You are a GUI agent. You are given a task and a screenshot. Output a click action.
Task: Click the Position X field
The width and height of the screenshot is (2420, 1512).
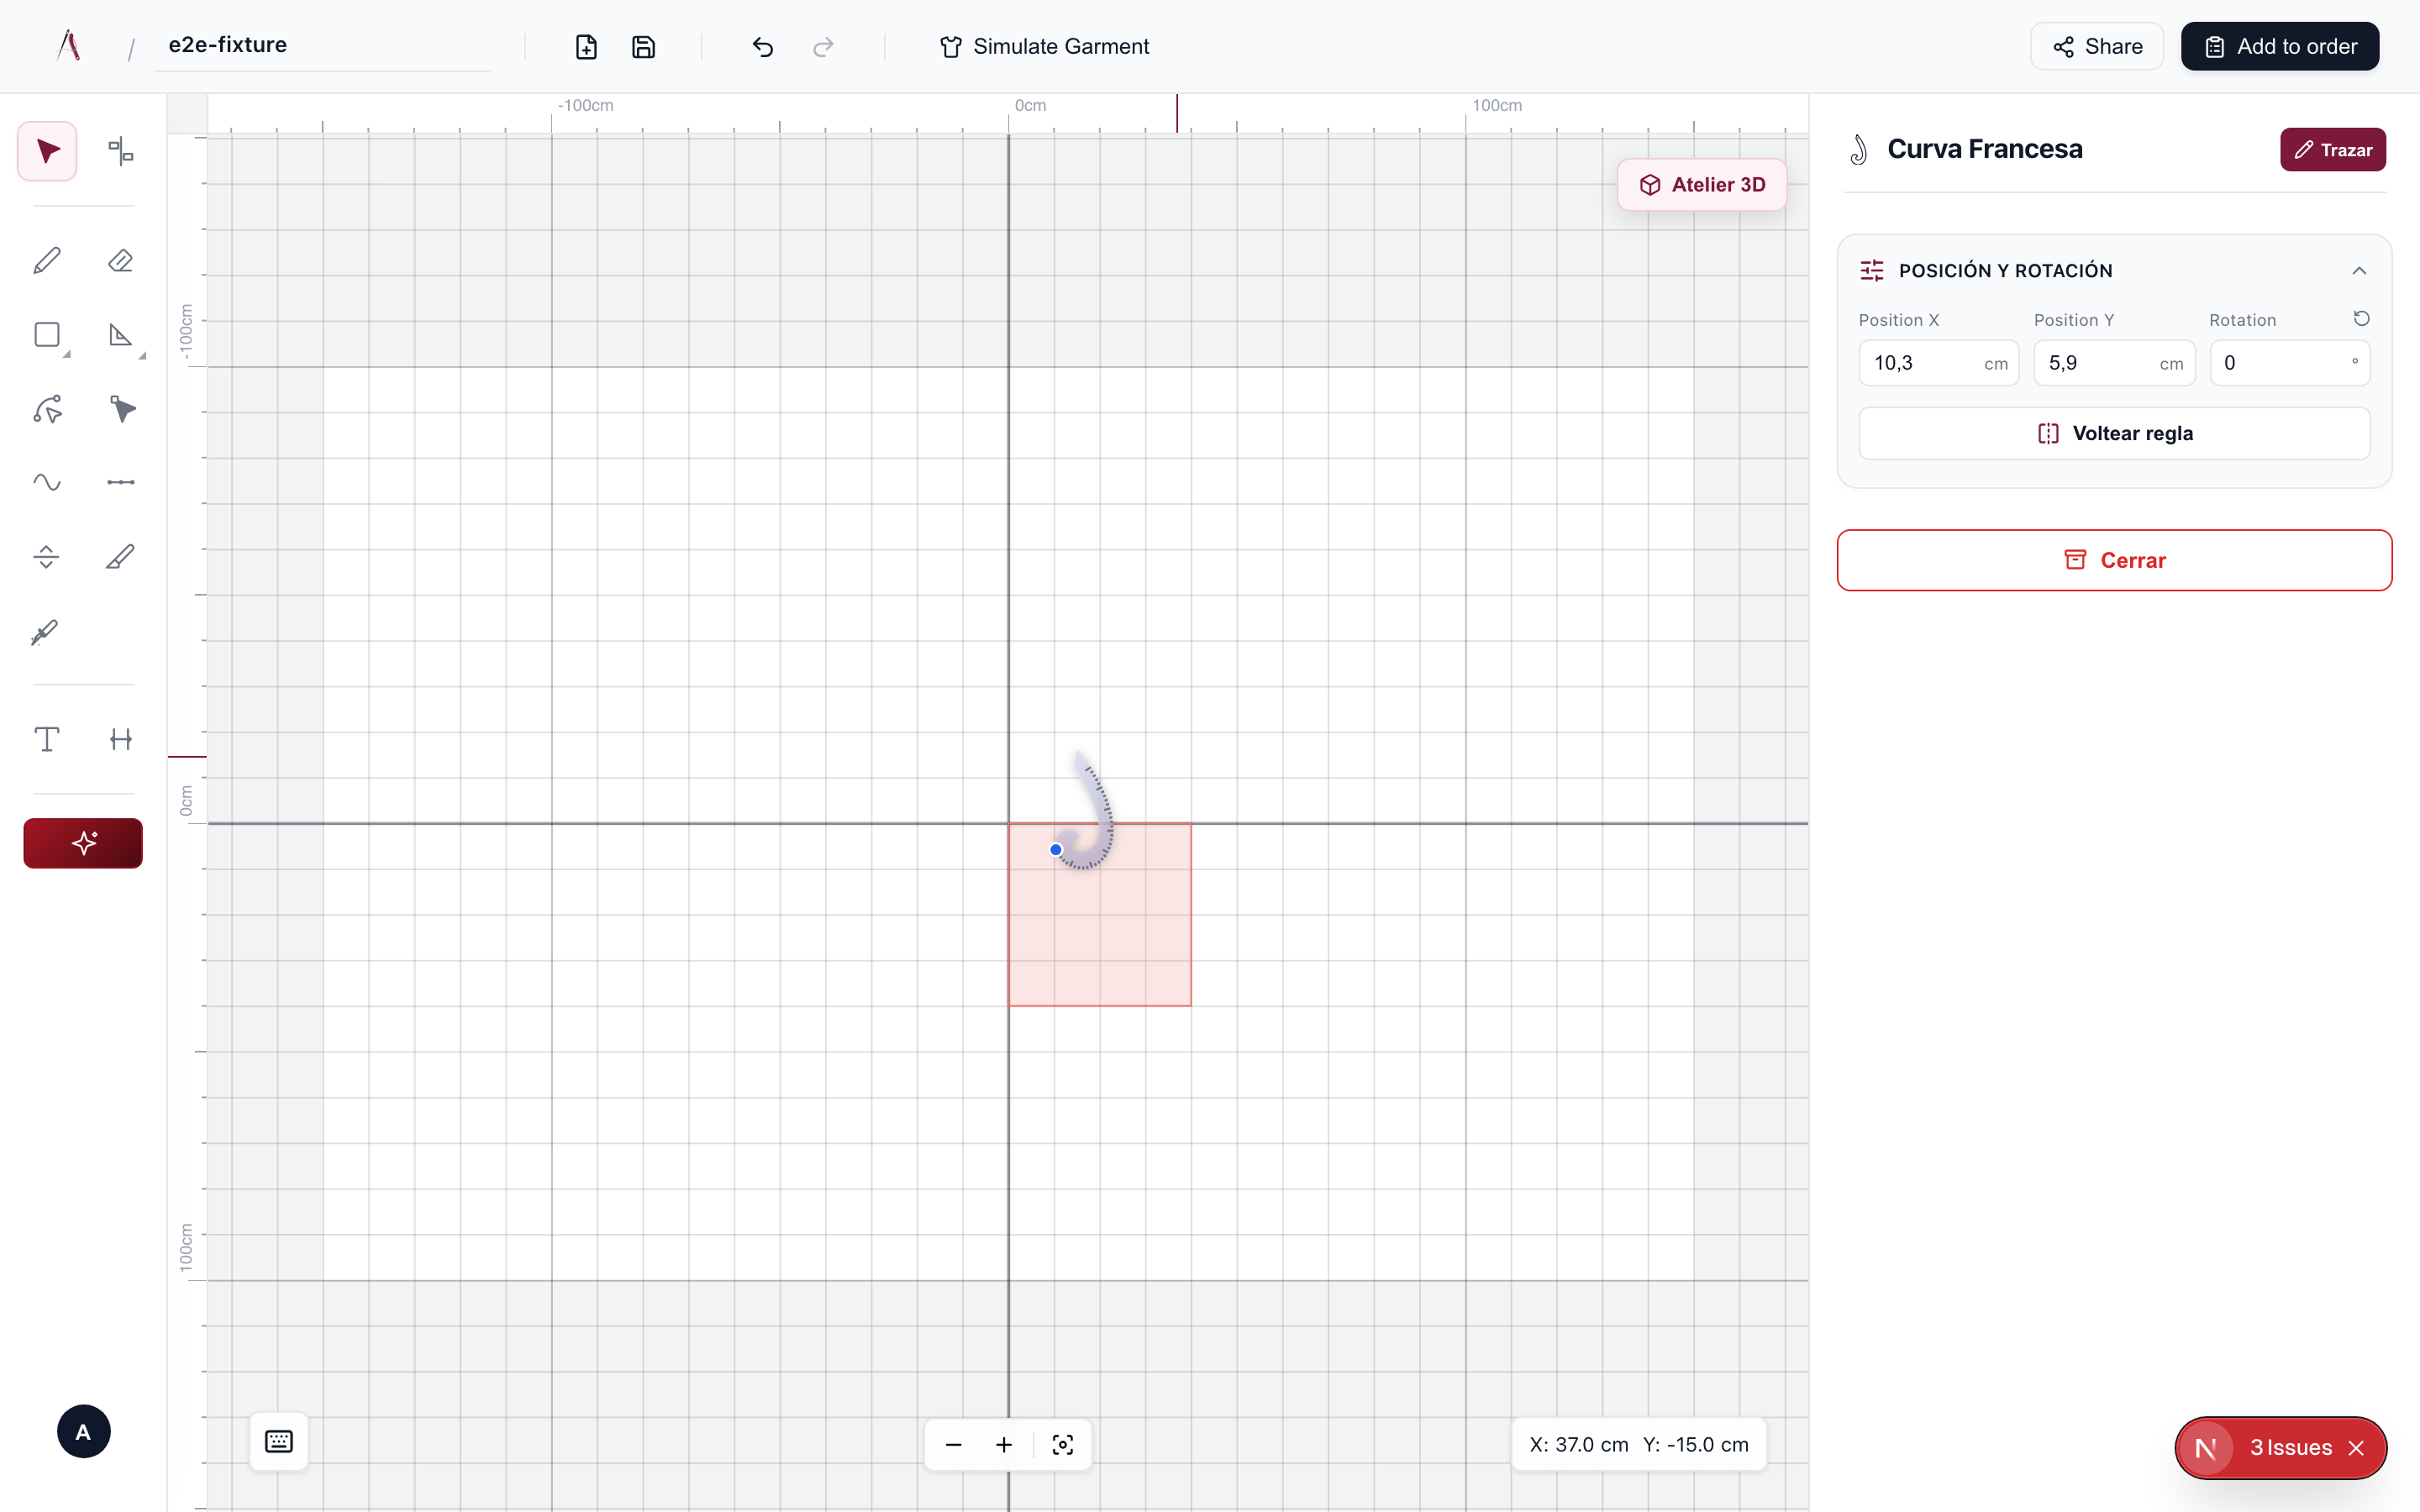coord(1938,363)
